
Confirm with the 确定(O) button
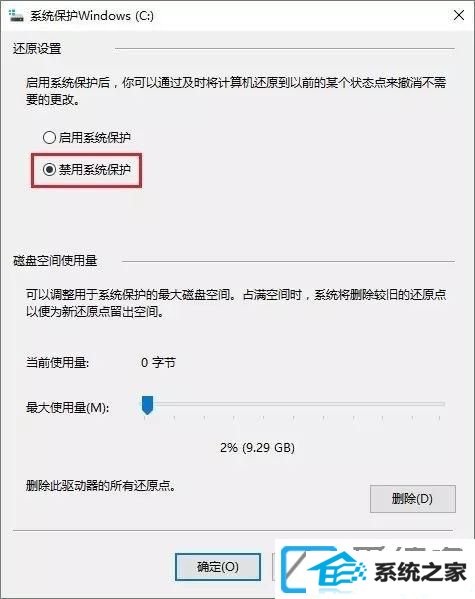(218, 567)
